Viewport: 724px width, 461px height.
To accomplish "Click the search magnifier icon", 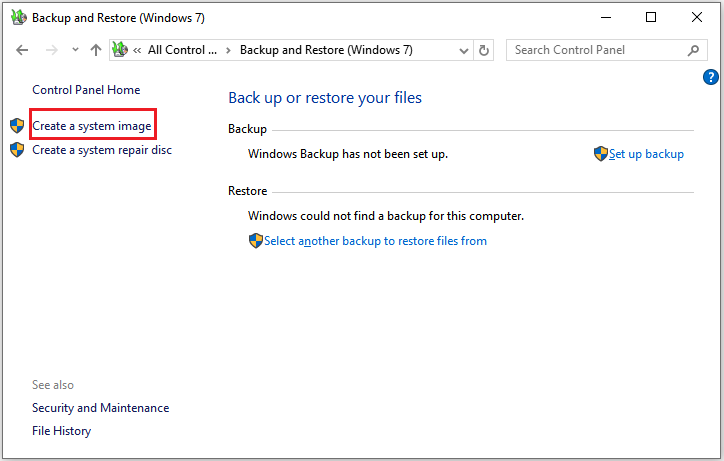I will point(693,50).
